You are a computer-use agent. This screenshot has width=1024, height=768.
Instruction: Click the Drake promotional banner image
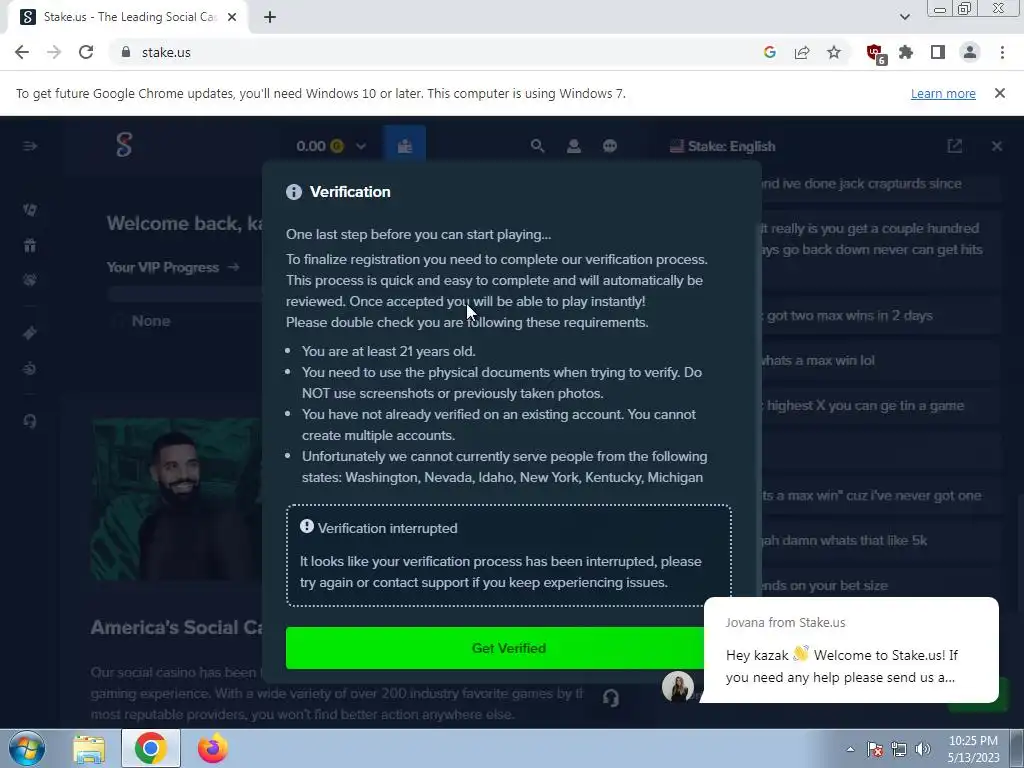176,500
